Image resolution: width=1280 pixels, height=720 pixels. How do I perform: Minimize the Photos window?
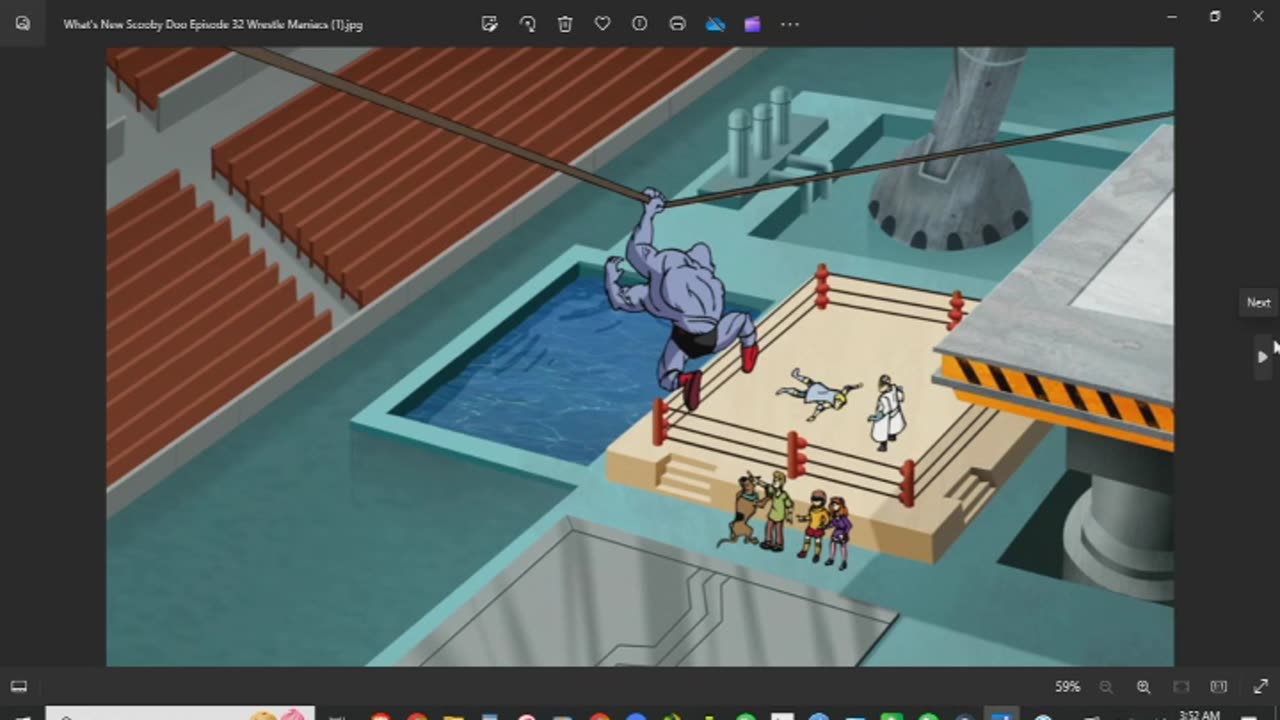(1172, 17)
